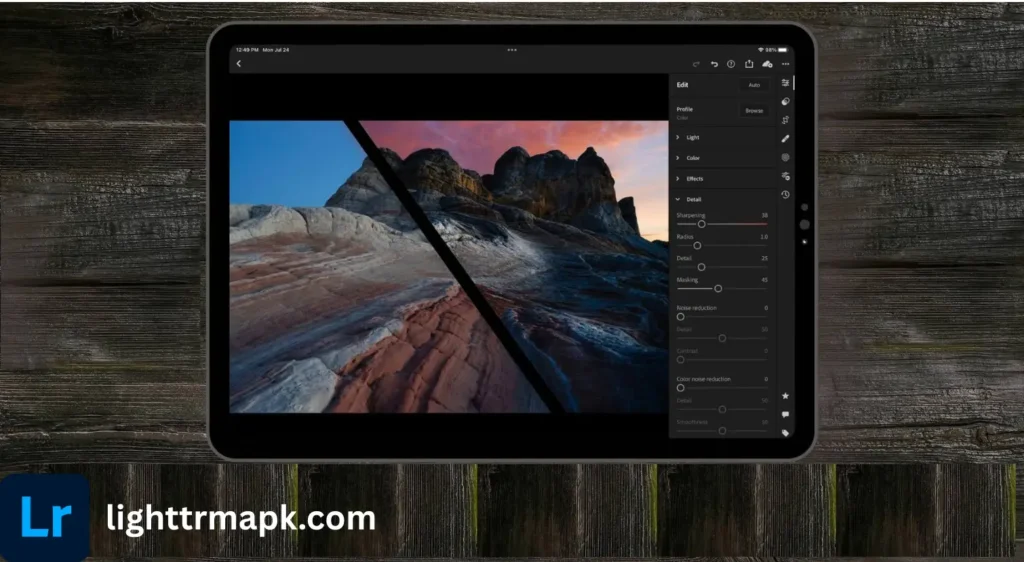1024x562 pixels.
Task: Click the Browse profile button
Action: point(754,110)
